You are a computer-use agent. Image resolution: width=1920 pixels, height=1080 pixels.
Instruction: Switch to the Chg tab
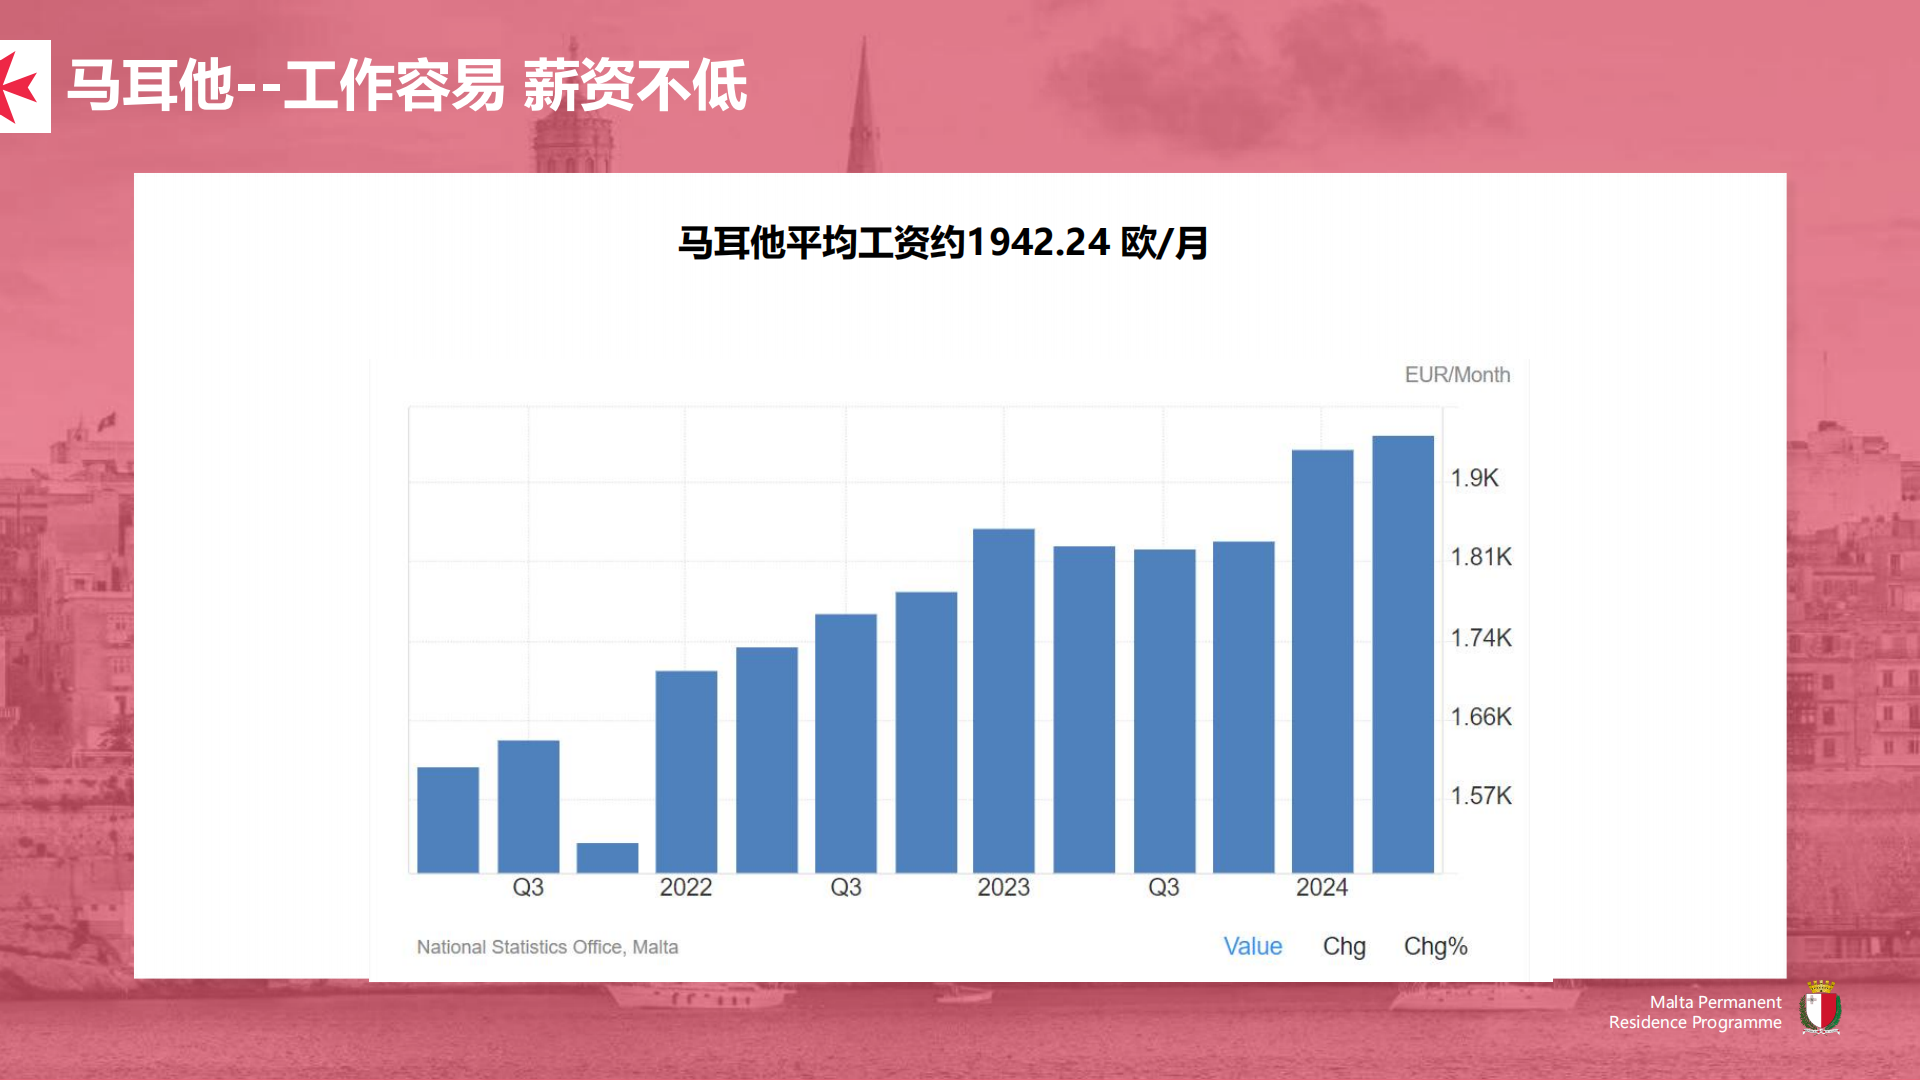(1344, 946)
